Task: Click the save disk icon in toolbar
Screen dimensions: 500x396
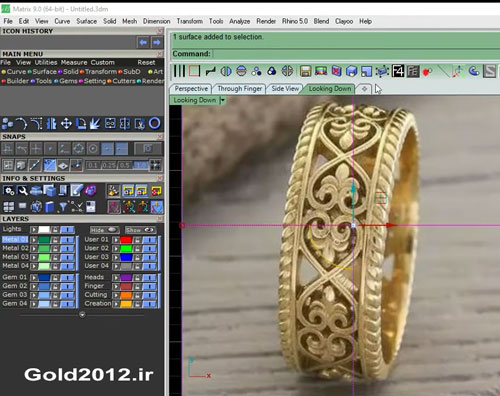Action: pos(305,71)
